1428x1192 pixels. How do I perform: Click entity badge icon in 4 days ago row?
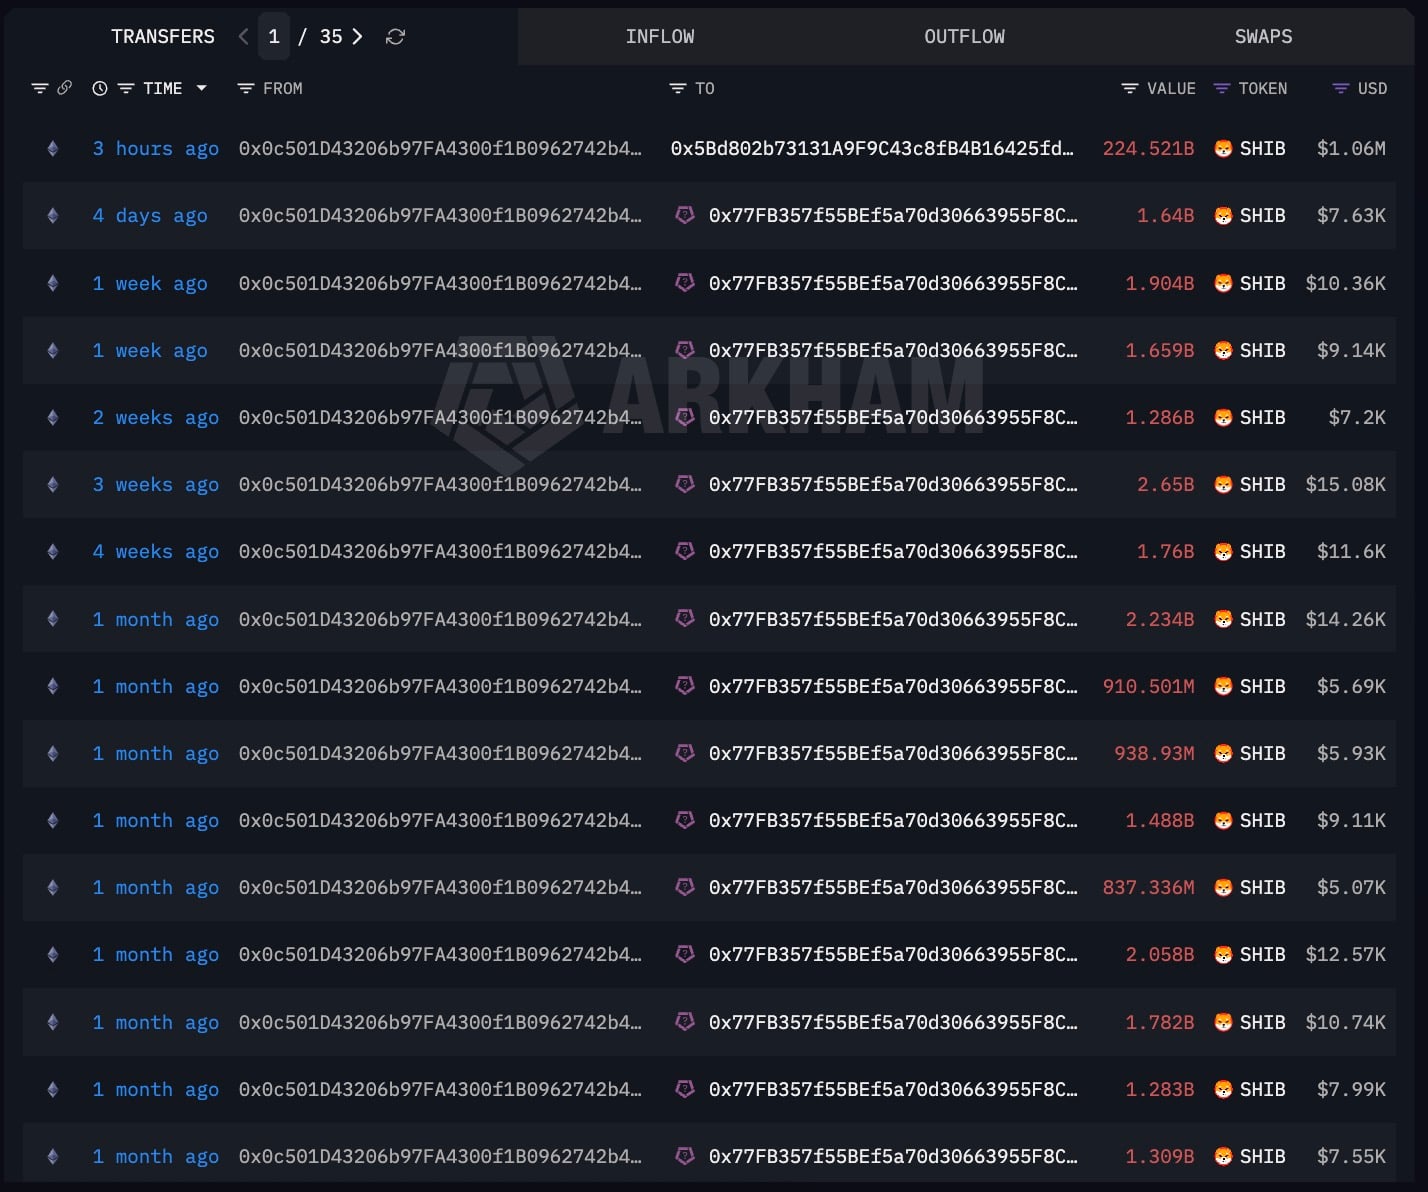(x=685, y=215)
